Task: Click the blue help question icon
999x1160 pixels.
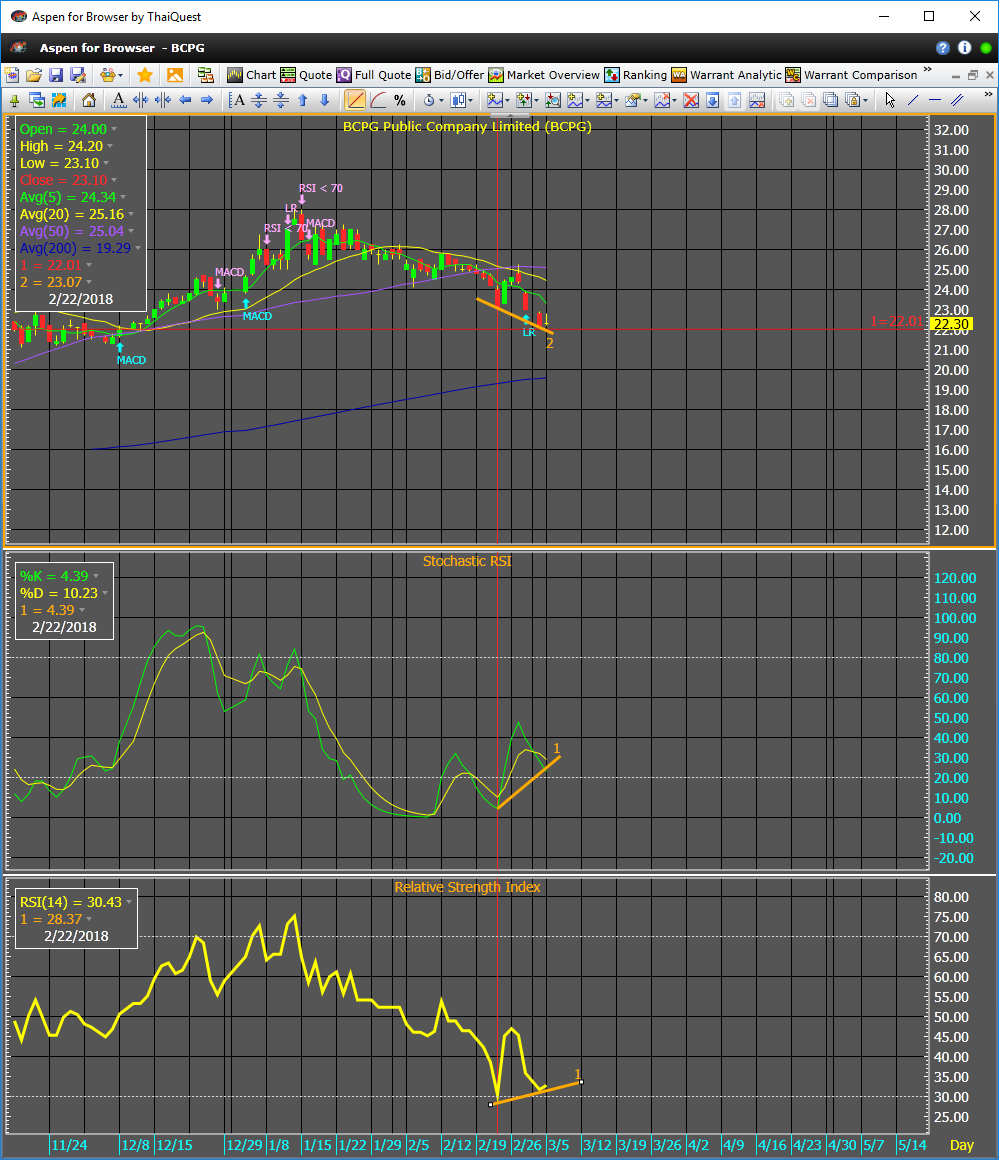Action: click(x=943, y=48)
